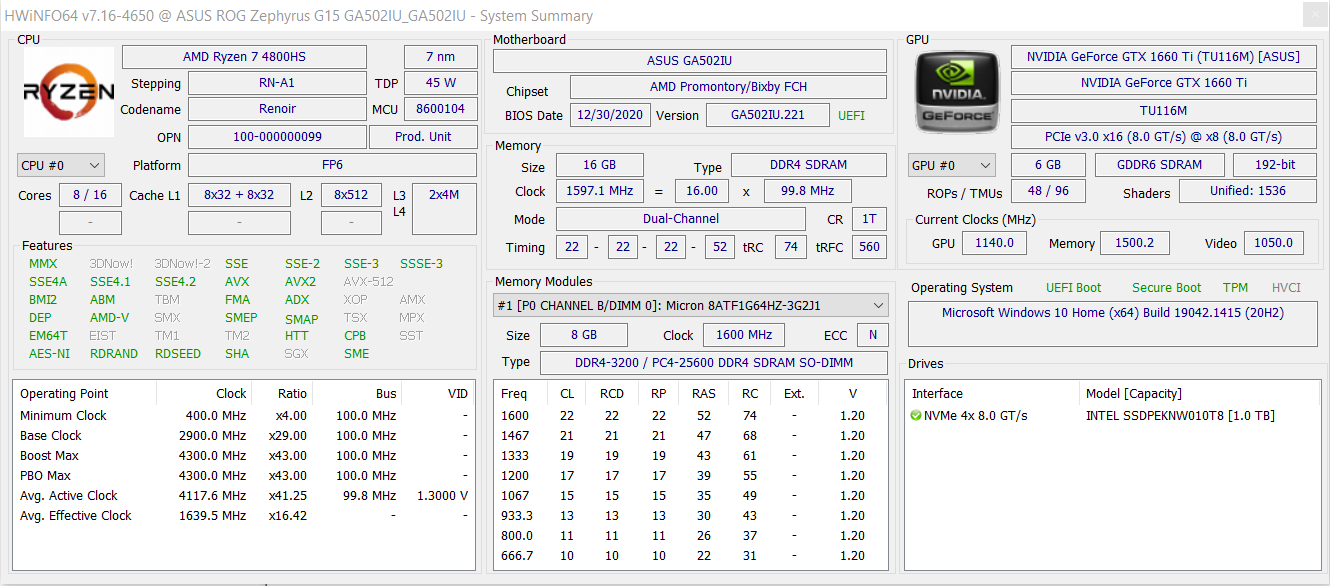Select the Base Clock row in the clock table
This screenshot has width=1330, height=586.
(x=244, y=436)
